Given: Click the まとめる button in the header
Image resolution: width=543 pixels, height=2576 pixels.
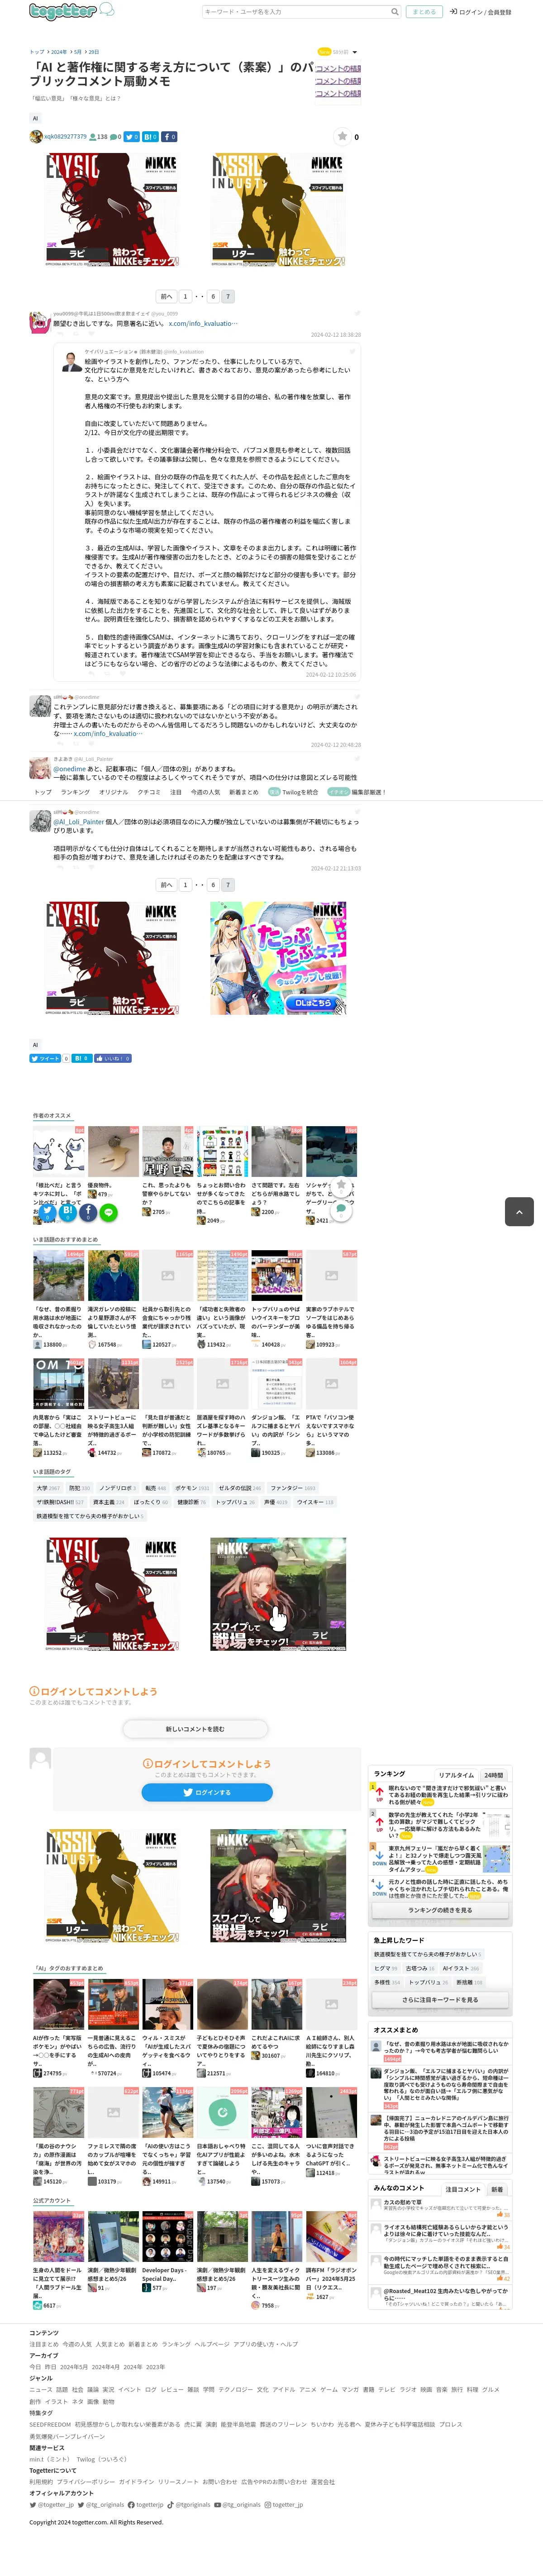Looking at the screenshot, I should (x=424, y=12).
